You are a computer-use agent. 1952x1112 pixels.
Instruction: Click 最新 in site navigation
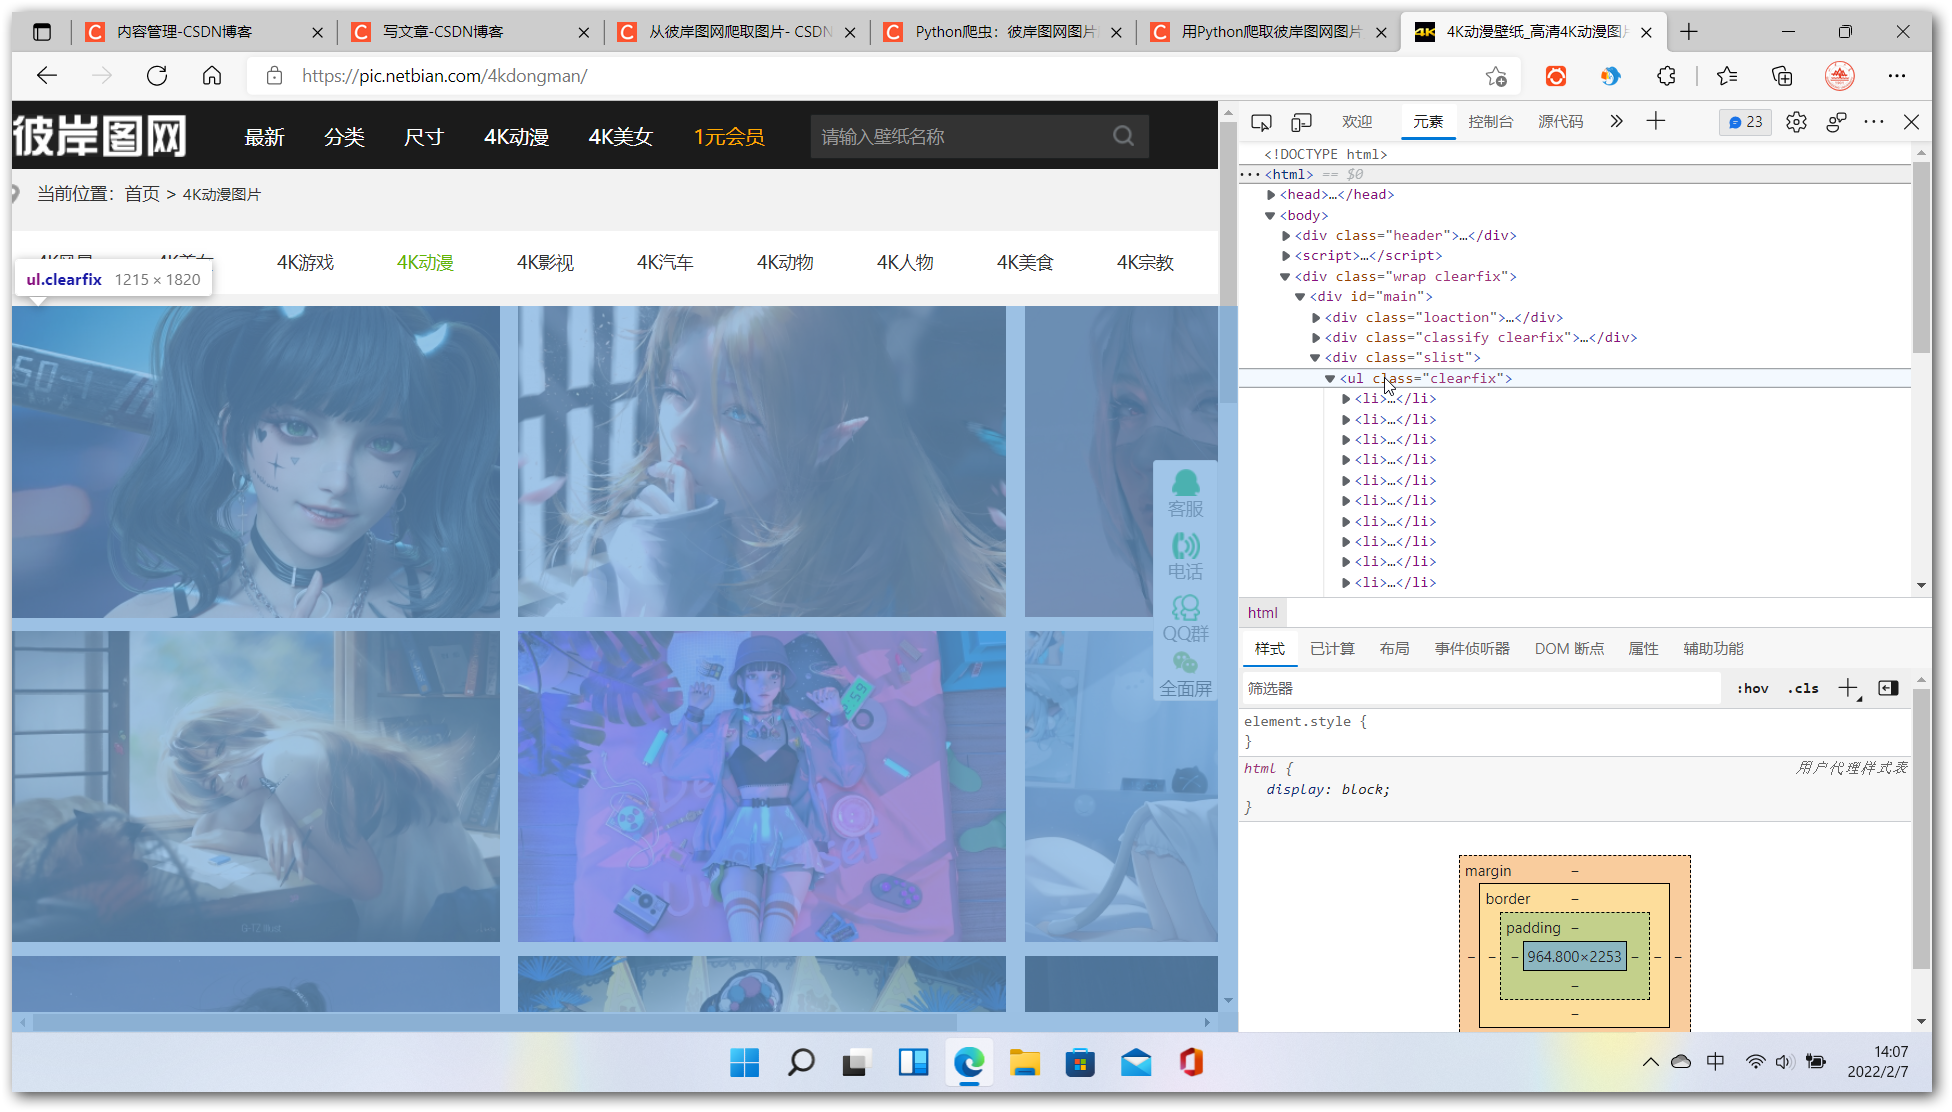[x=265, y=137]
